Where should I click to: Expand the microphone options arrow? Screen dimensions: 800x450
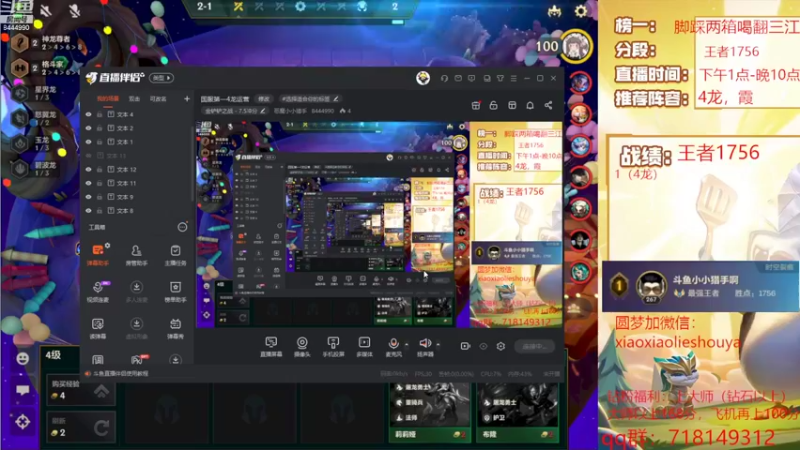click(406, 344)
